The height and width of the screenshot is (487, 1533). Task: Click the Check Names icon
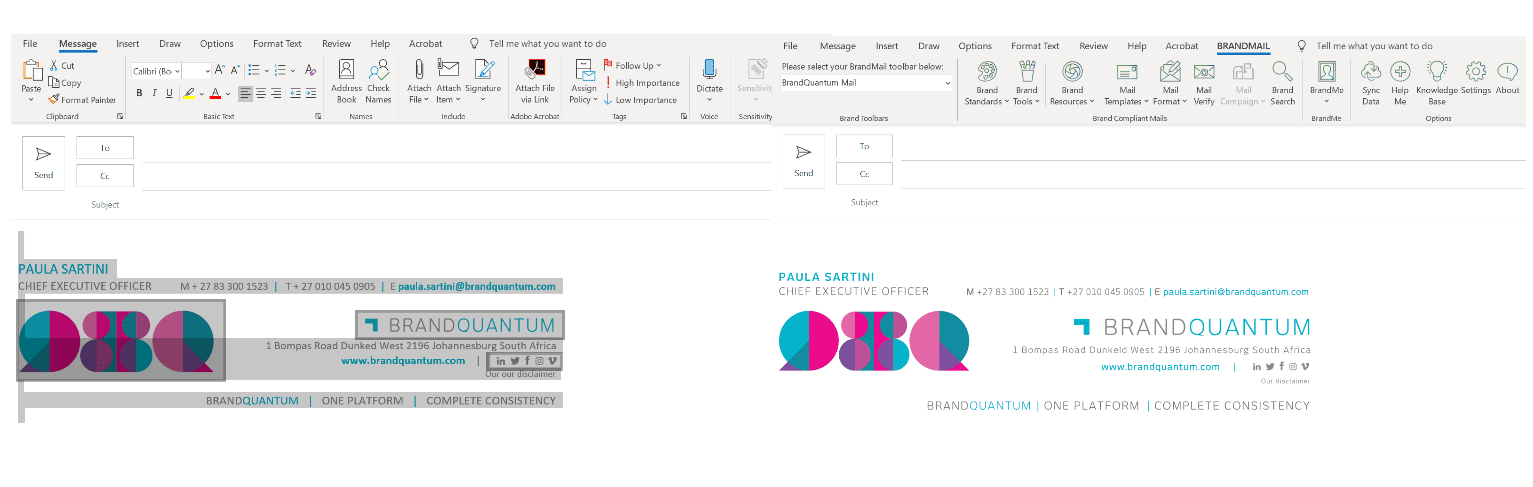coord(378,81)
